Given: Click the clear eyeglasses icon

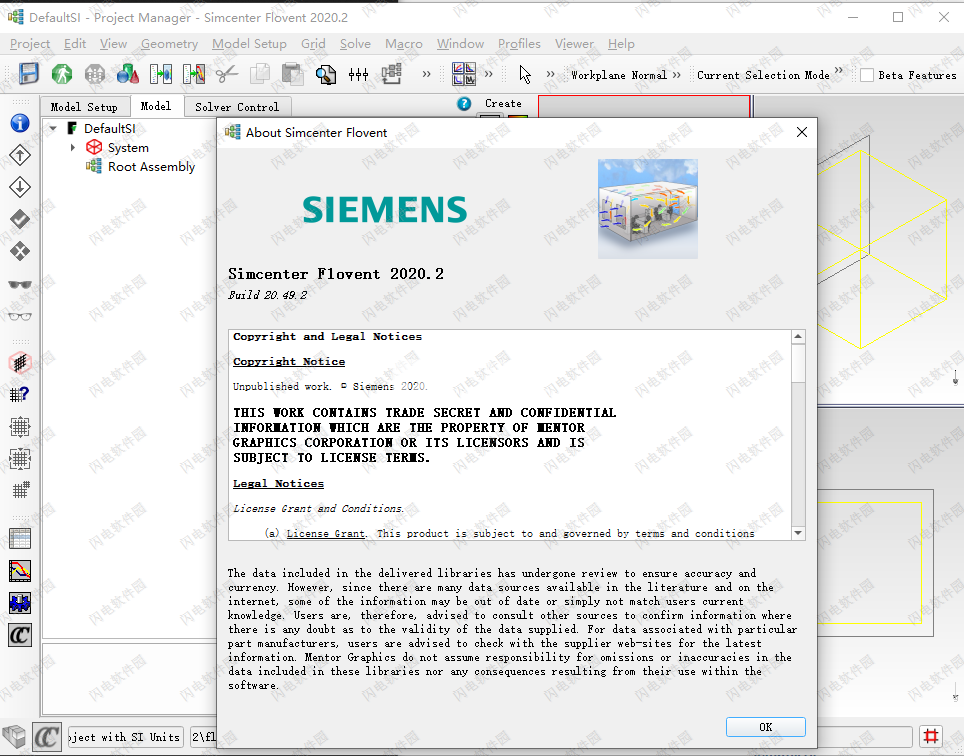Looking at the screenshot, I should (20, 317).
